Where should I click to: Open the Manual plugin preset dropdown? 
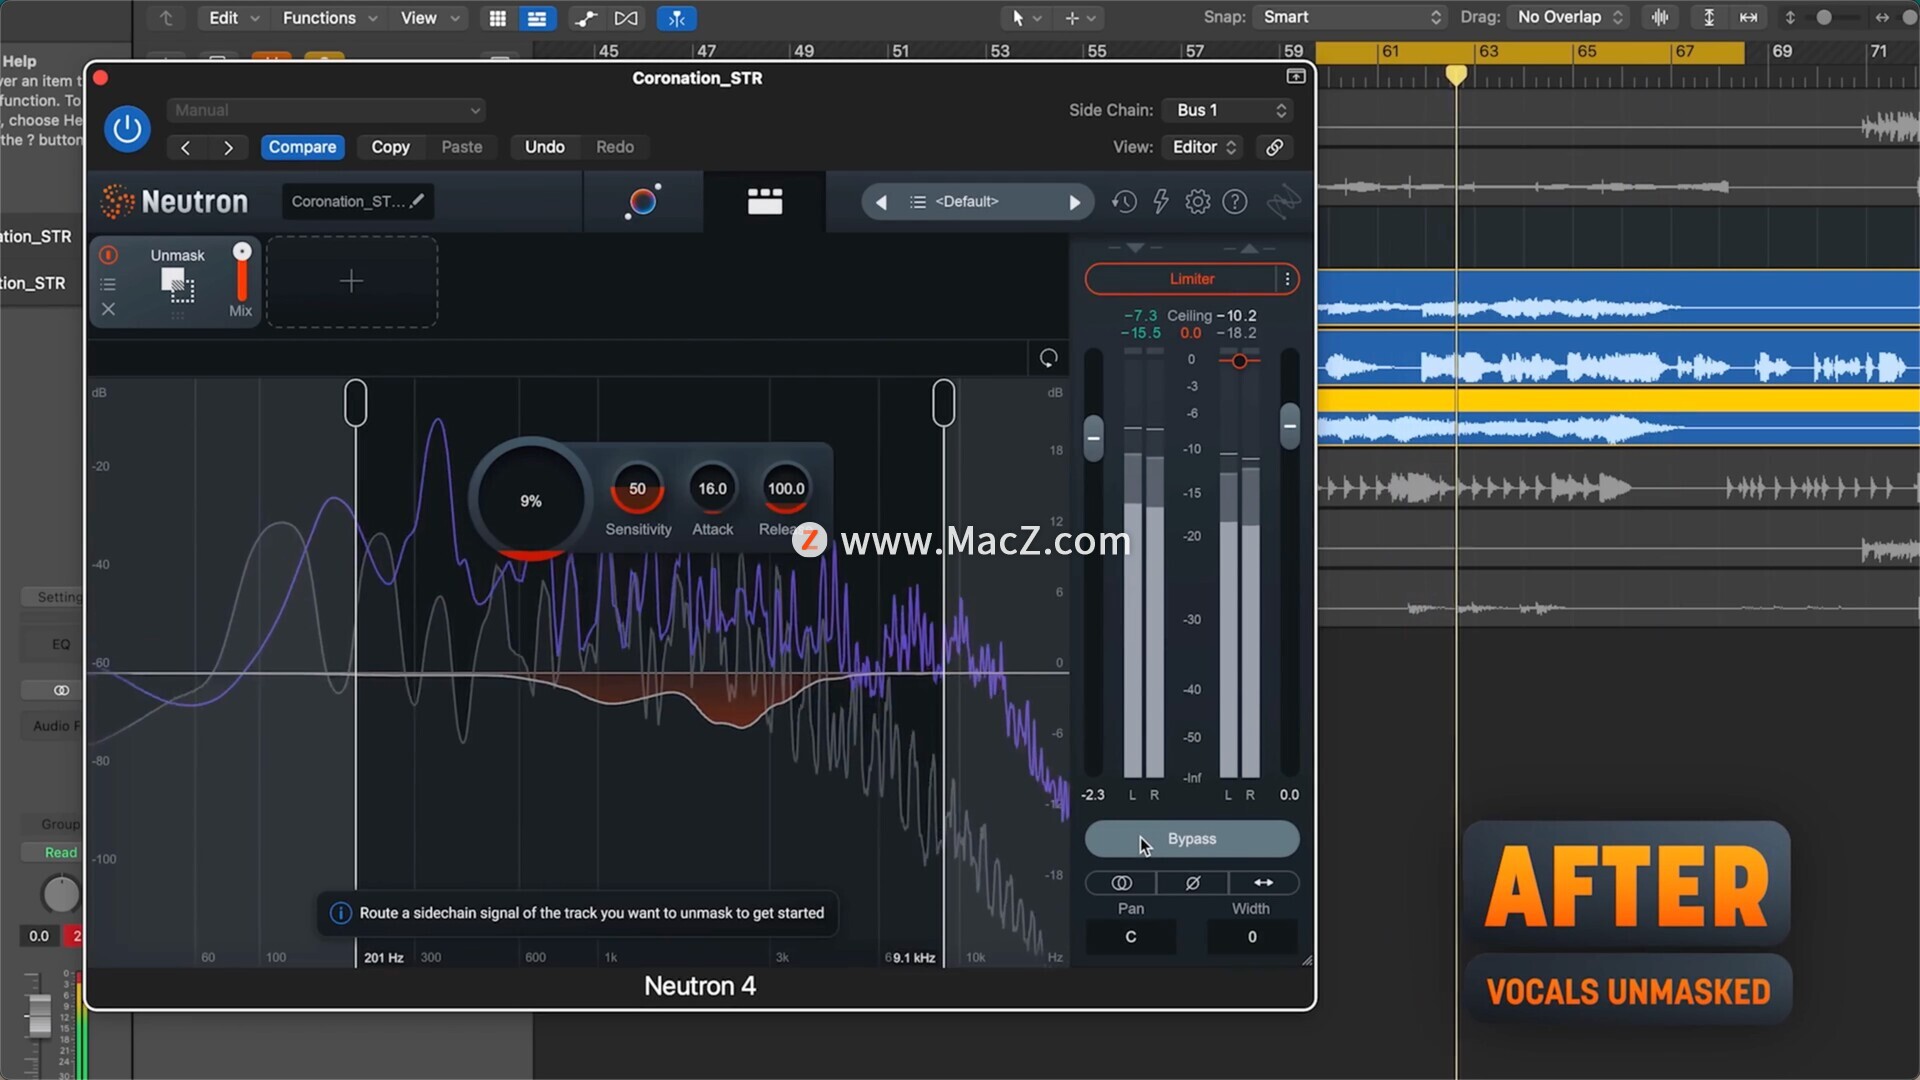(327, 110)
